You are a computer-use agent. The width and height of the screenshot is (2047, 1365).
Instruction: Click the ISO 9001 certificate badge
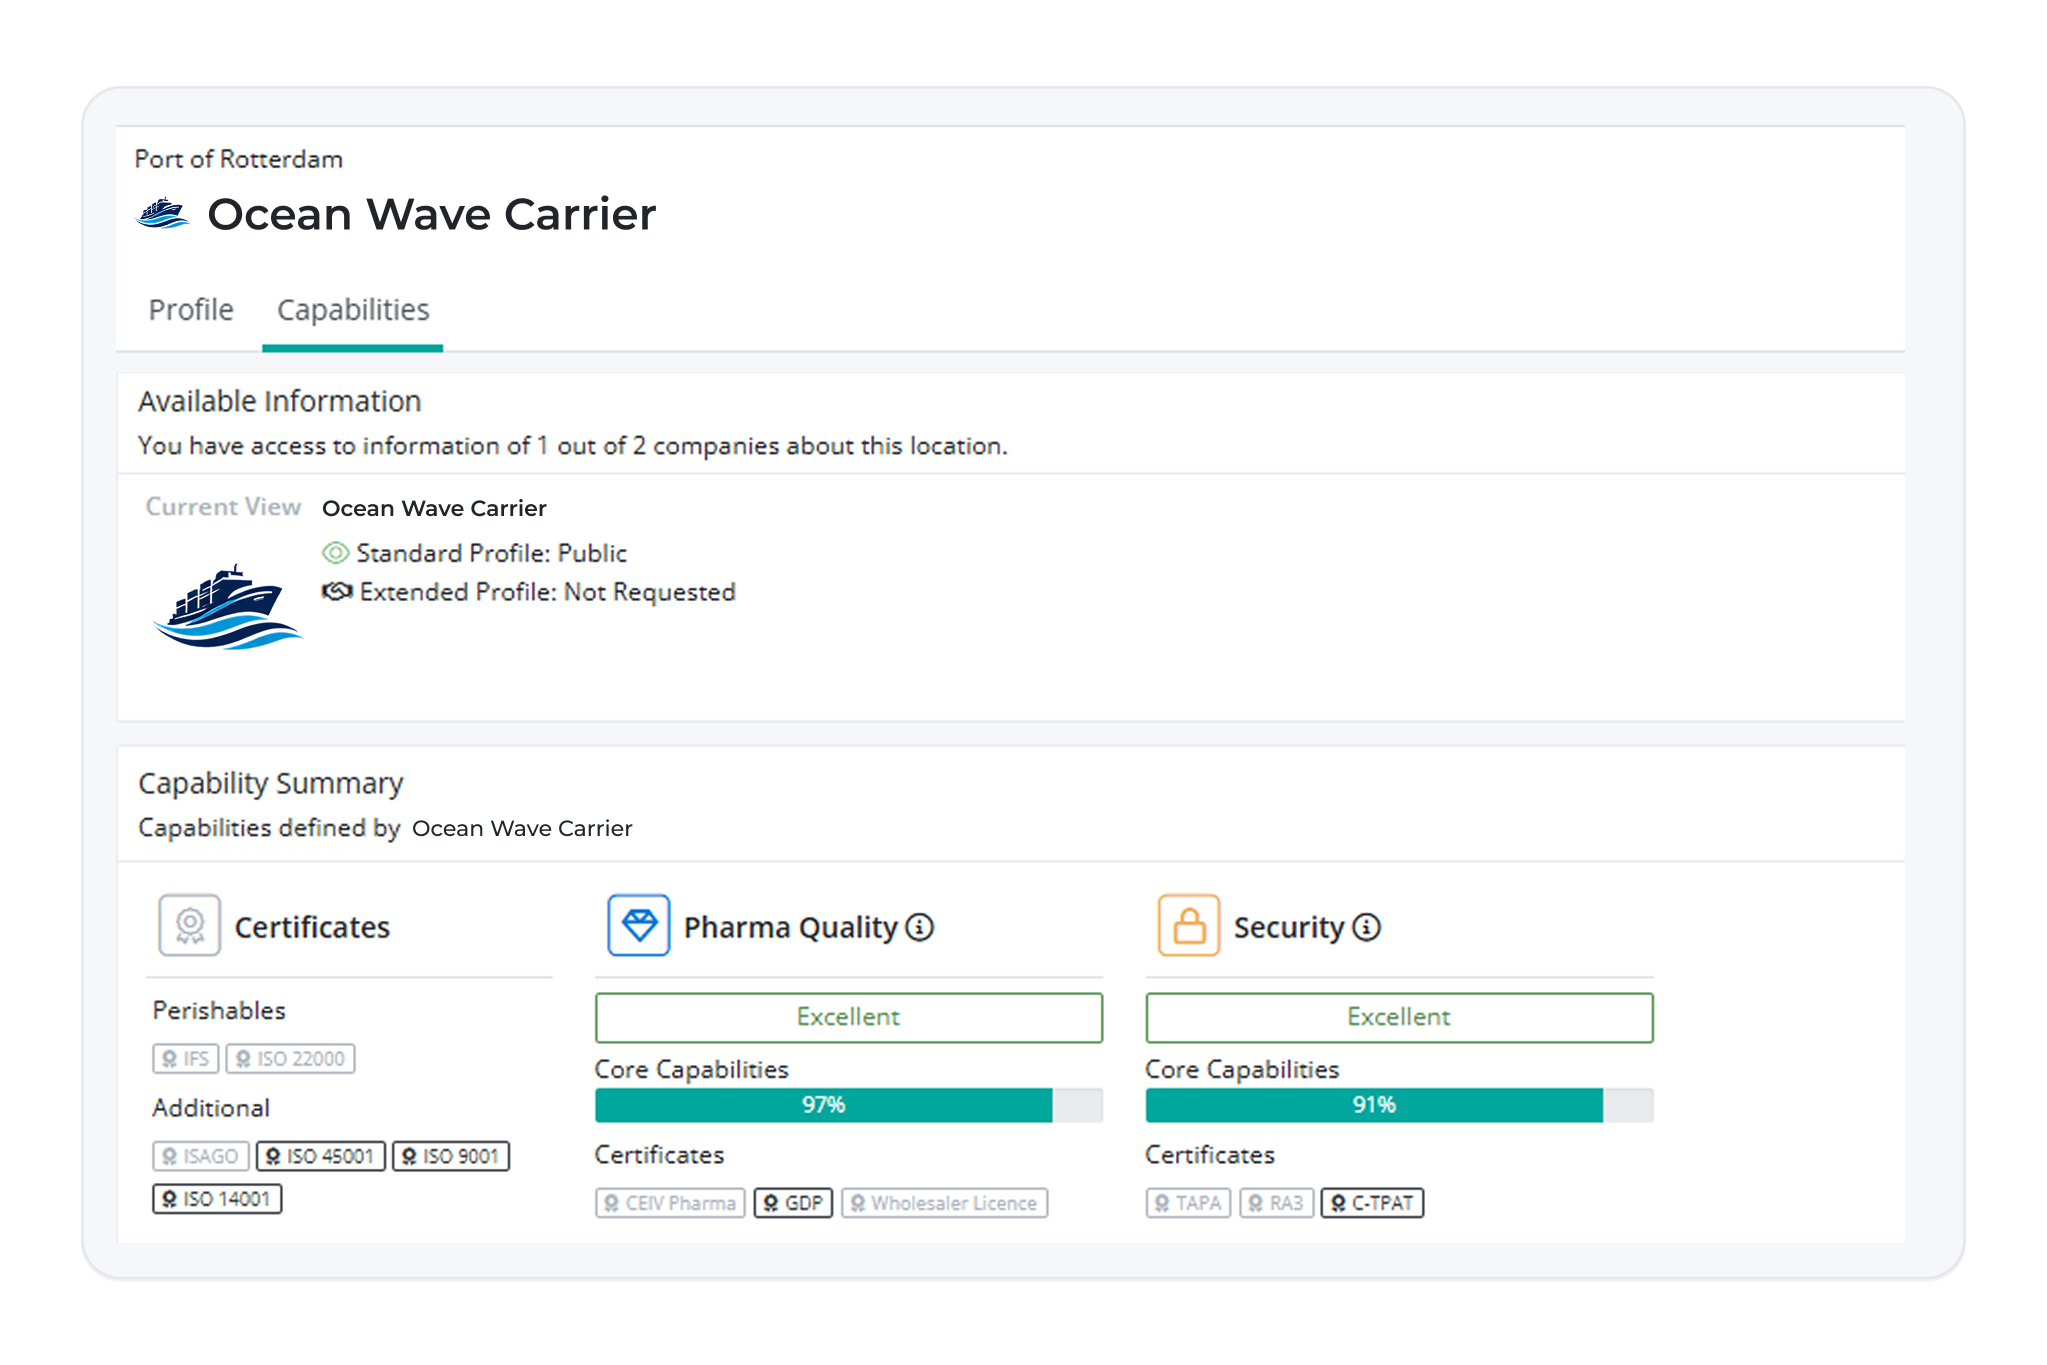(451, 1156)
